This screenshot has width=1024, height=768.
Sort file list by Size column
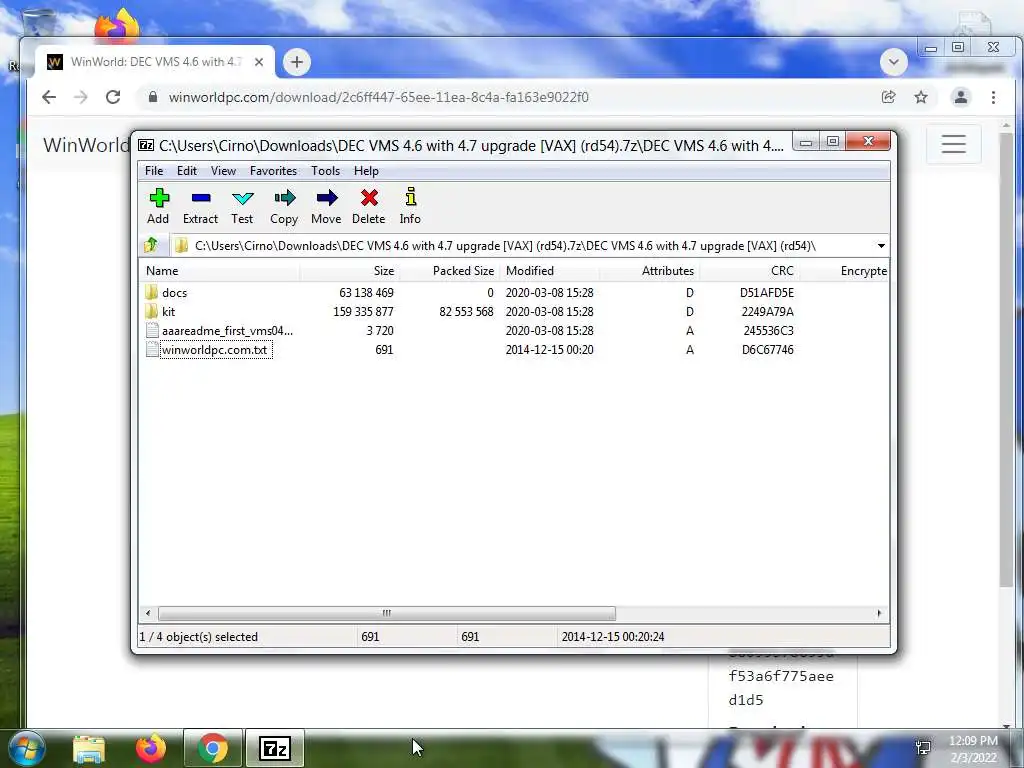(x=349, y=270)
